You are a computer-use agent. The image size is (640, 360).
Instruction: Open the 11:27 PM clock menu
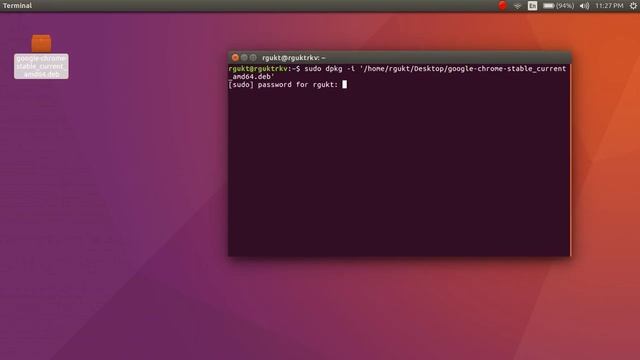(609, 6)
